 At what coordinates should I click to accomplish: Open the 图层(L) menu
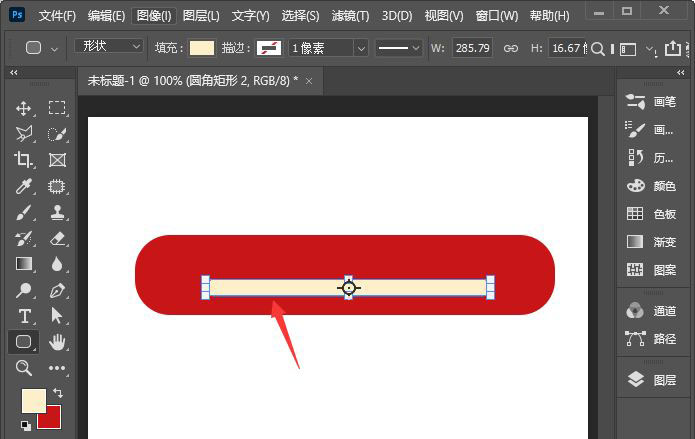[201, 16]
